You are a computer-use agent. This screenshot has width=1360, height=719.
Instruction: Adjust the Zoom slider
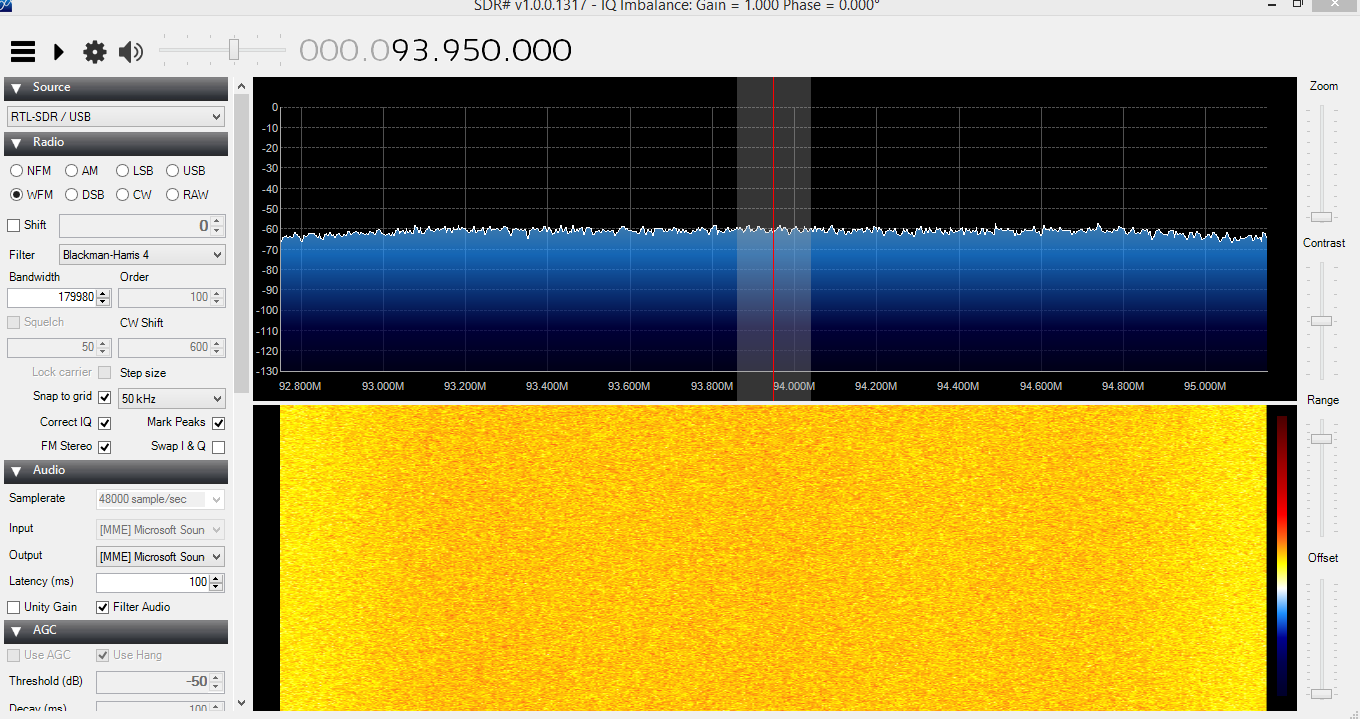point(1323,215)
